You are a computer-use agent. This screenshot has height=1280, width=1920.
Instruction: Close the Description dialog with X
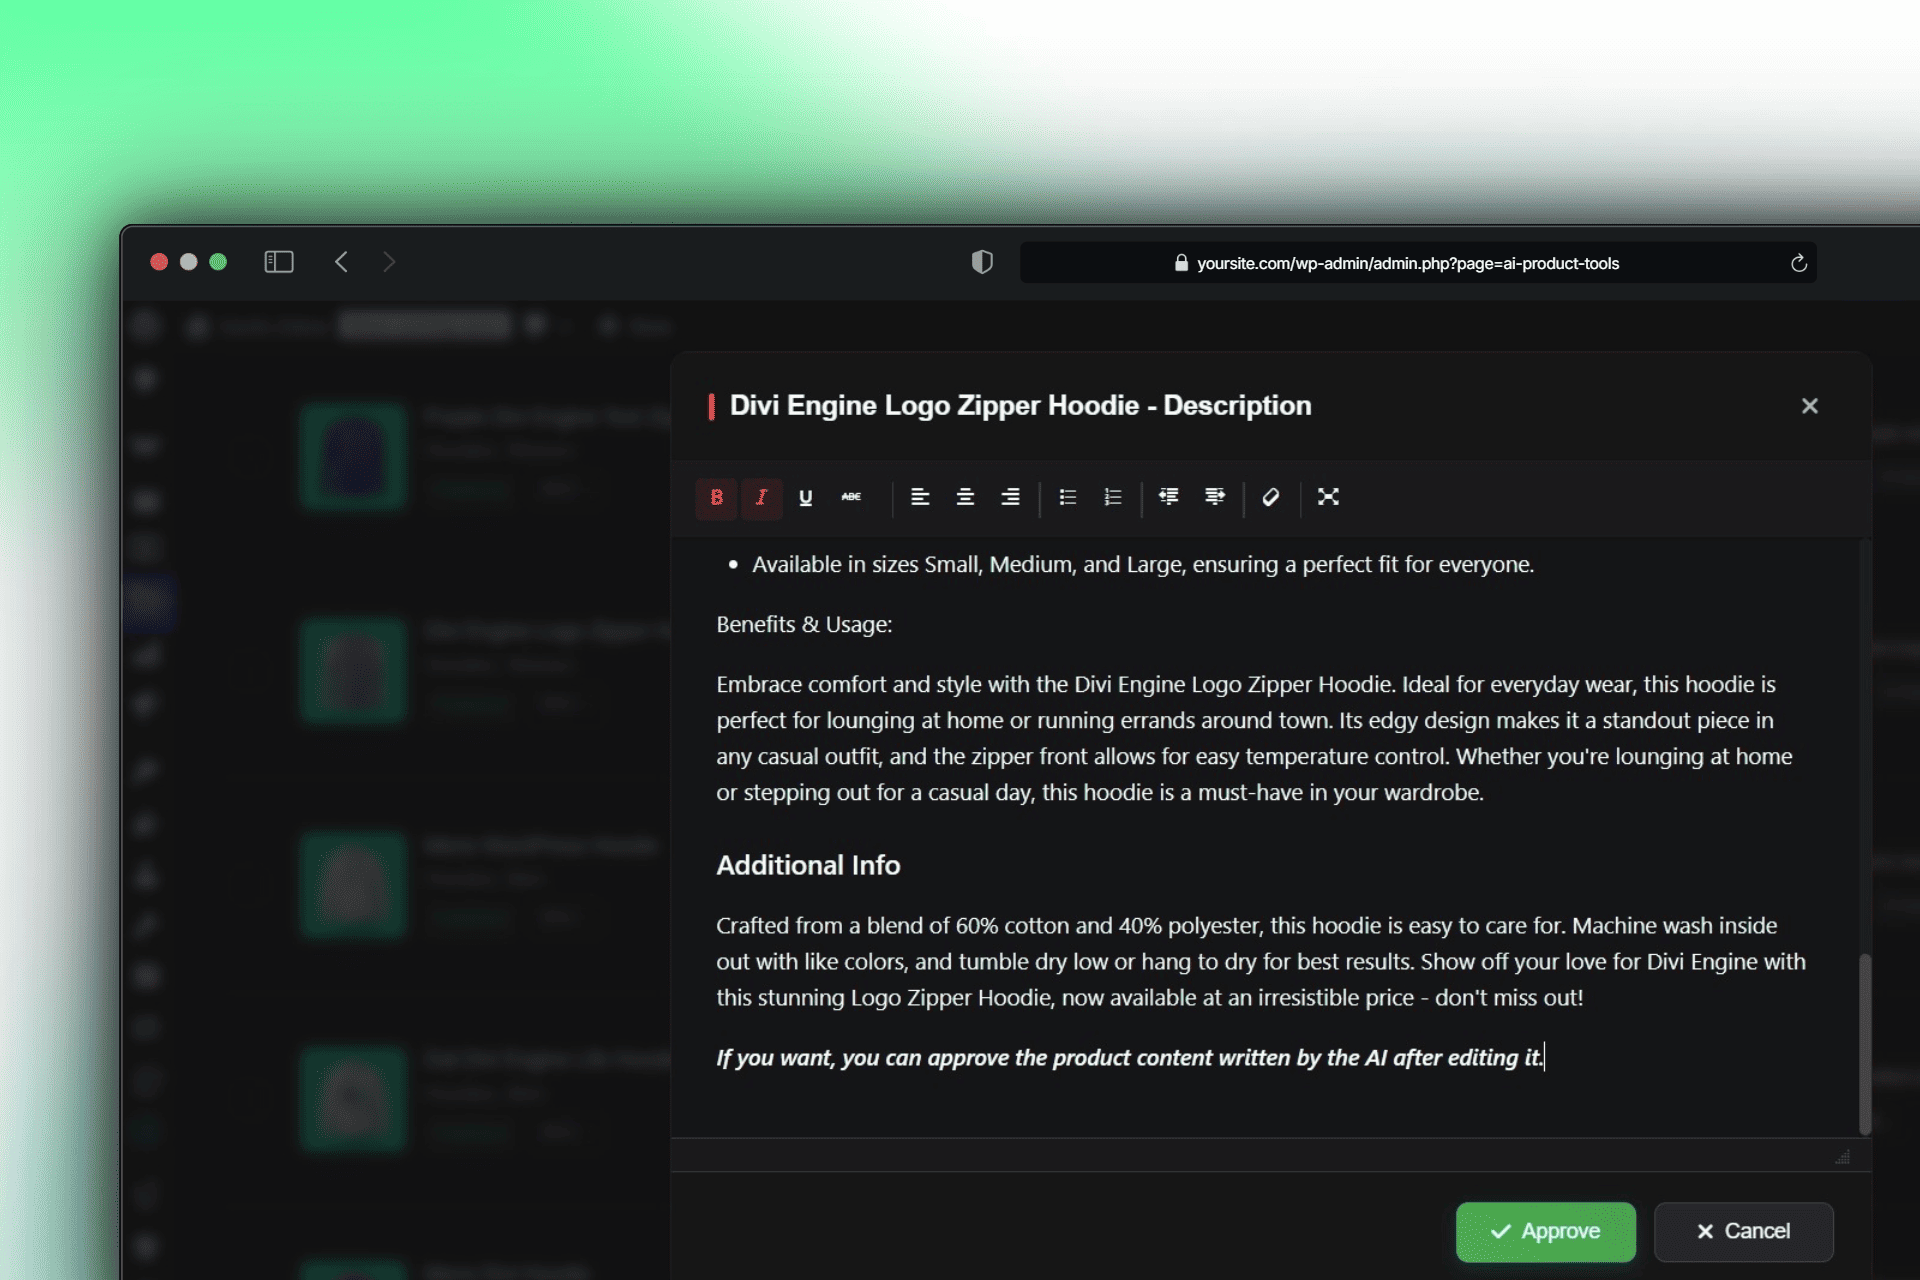pos(1809,406)
